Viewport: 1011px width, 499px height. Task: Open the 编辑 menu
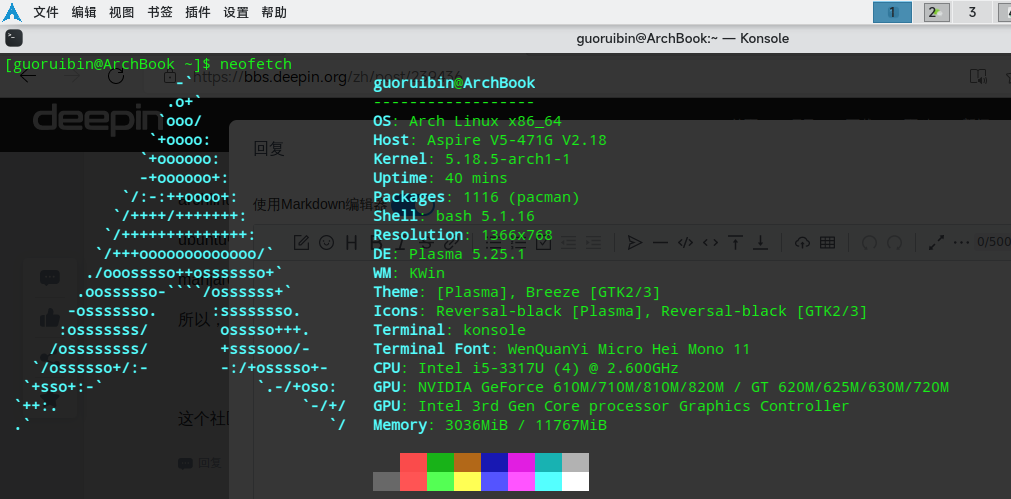click(x=84, y=12)
